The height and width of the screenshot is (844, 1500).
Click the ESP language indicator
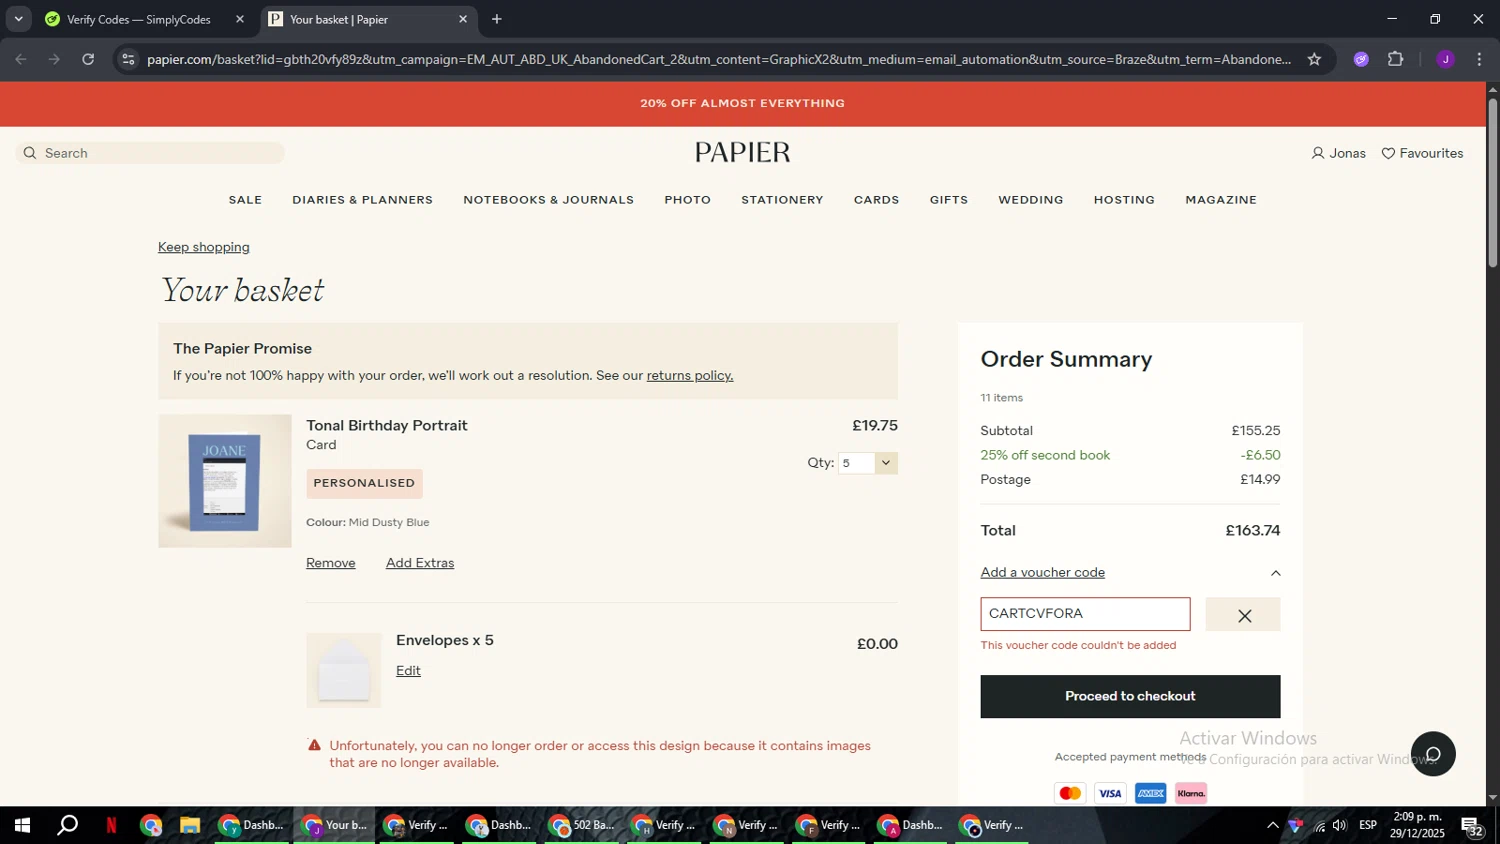tap(1368, 826)
